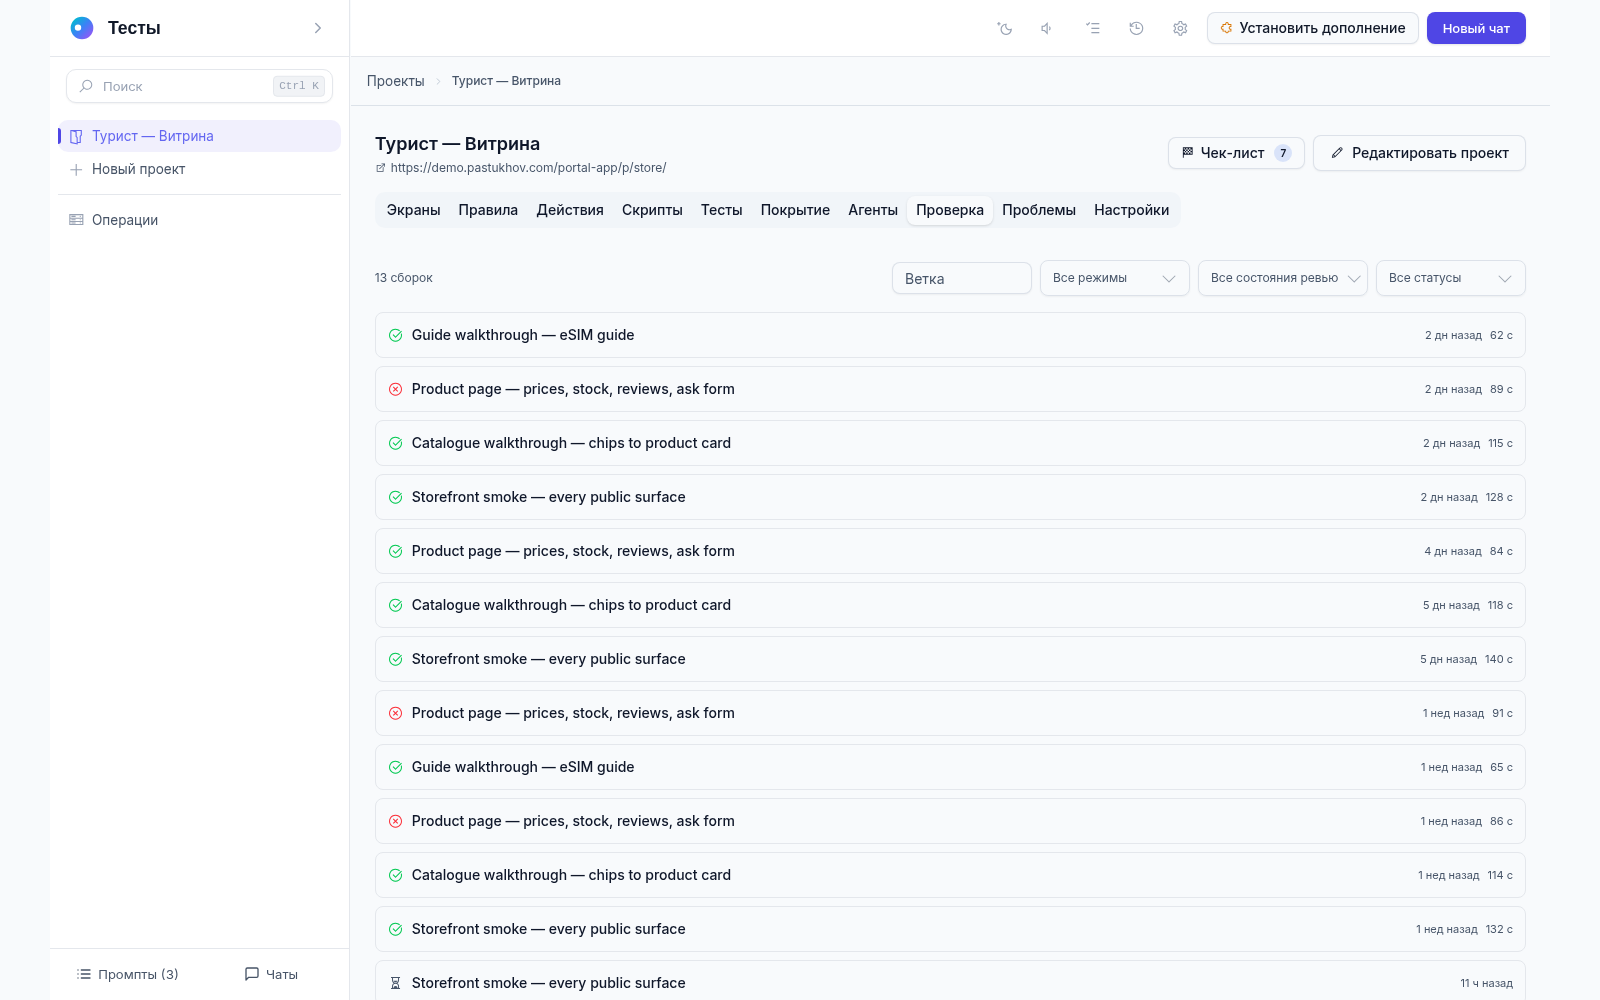The height and width of the screenshot is (1000, 1600).
Task: Click the search field in the sidebar
Action: point(199,86)
